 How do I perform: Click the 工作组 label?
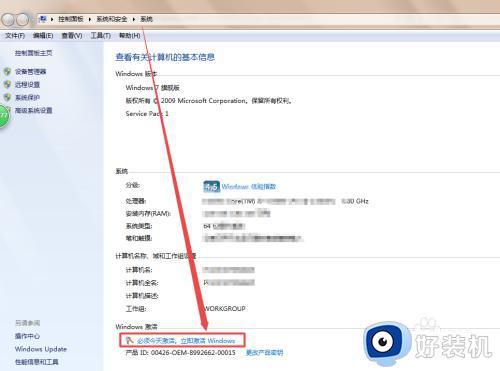tap(136, 309)
